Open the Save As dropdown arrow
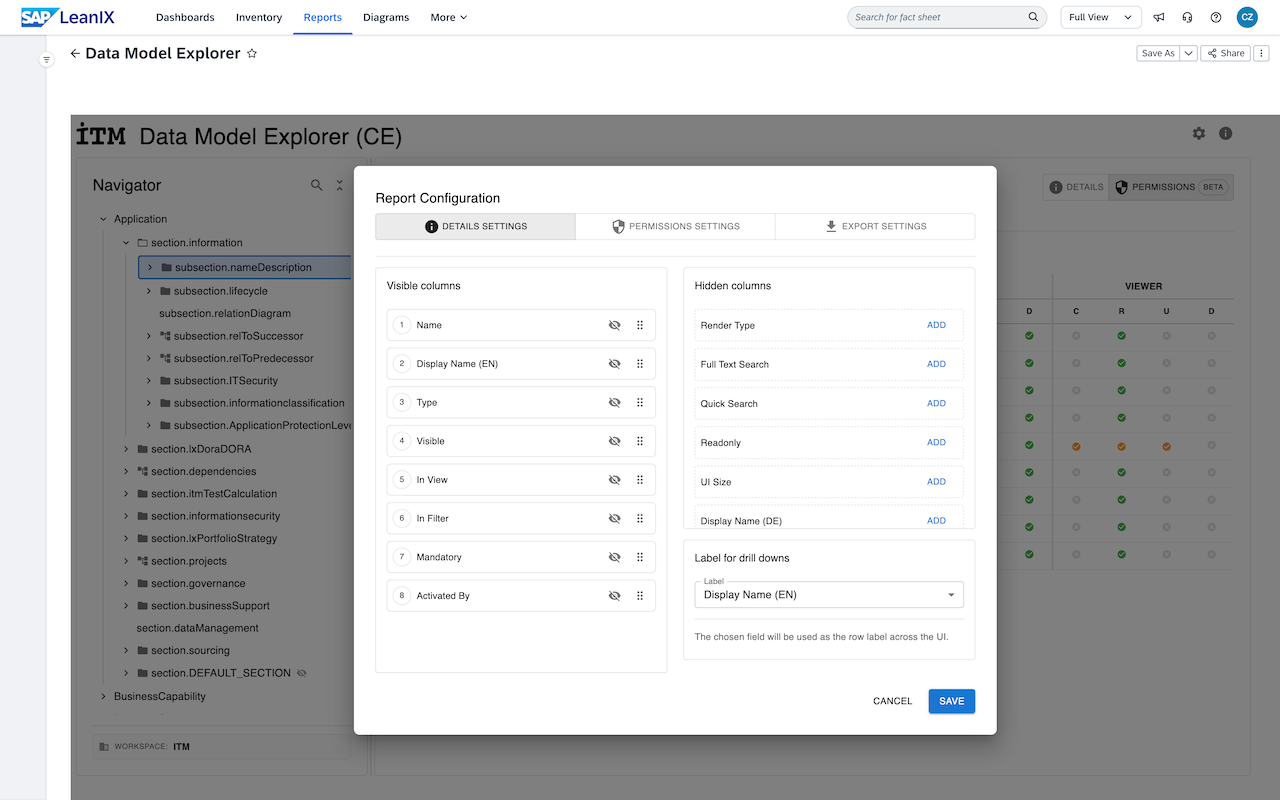The height and width of the screenshot is (800, 1280). [x=1188, y=53]
